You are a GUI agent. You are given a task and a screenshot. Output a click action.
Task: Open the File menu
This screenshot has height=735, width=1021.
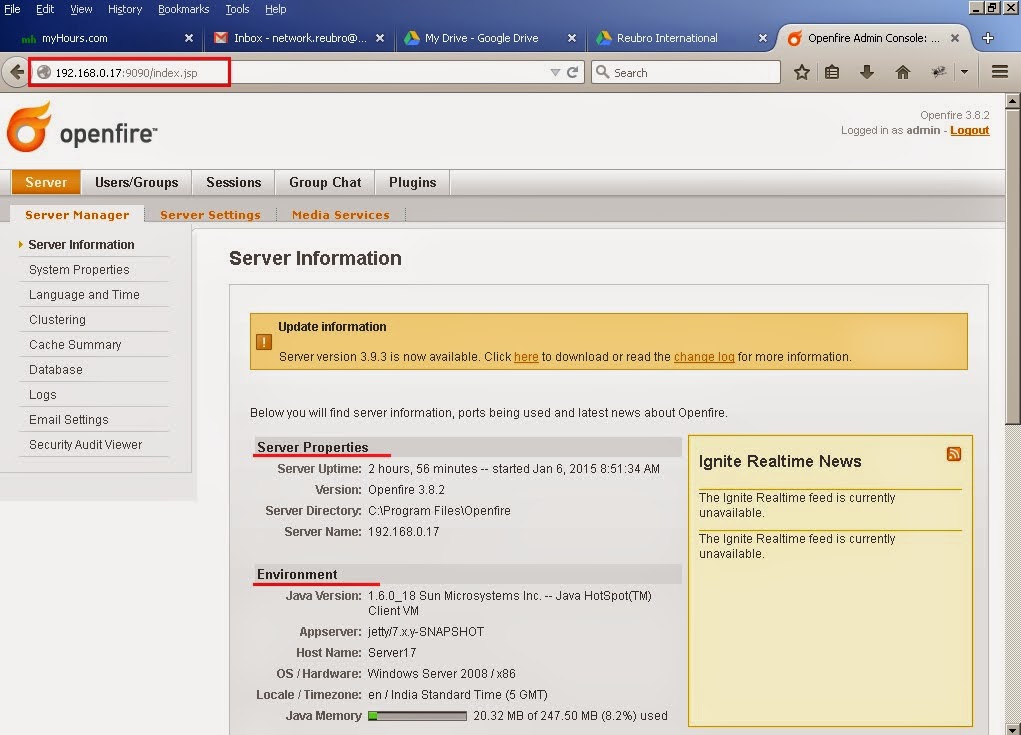[12, 9]
